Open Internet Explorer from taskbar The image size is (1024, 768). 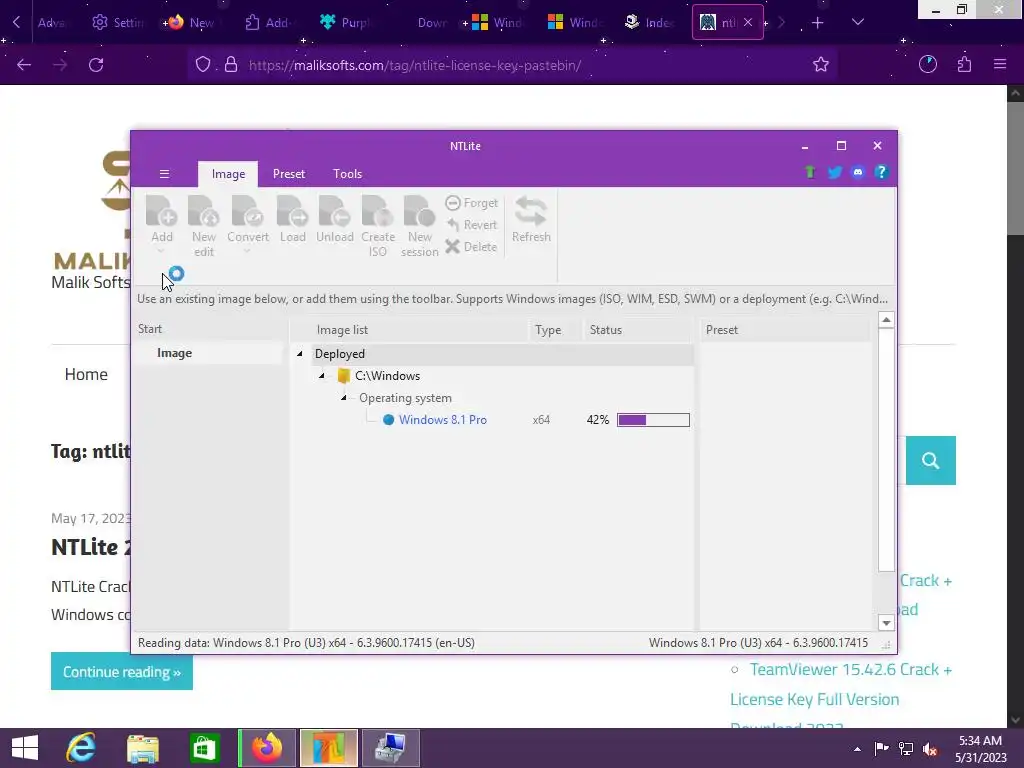click(x=82, y=748)
